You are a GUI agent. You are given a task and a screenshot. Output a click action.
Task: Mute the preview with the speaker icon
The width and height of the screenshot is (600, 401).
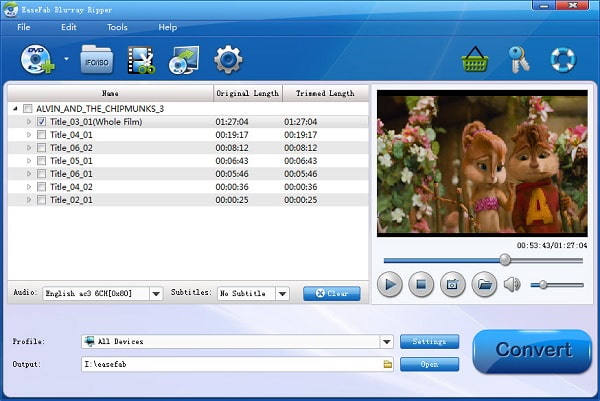(x=512, y=284)
